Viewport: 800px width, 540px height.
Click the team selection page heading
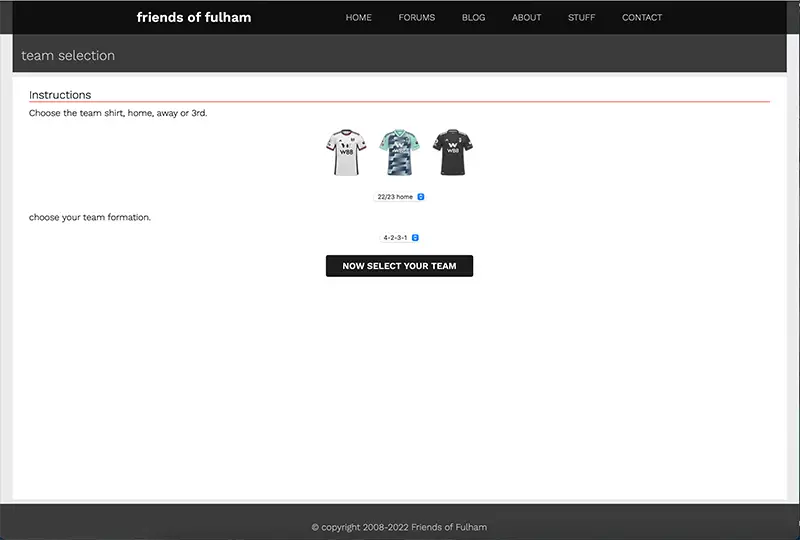(x=68, y=56)
